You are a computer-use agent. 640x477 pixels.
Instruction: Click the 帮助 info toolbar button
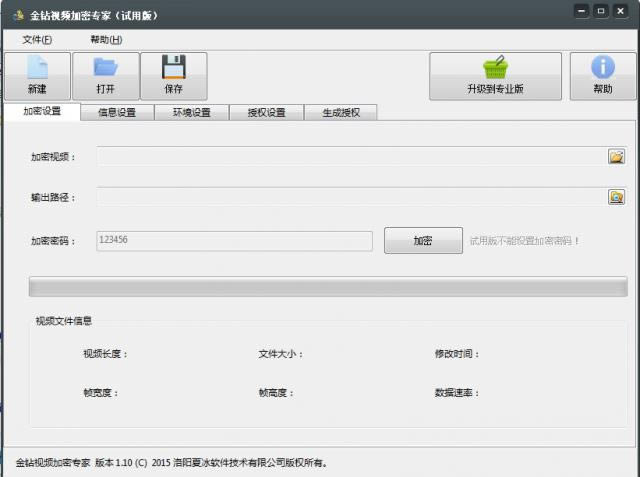point(603,76)
